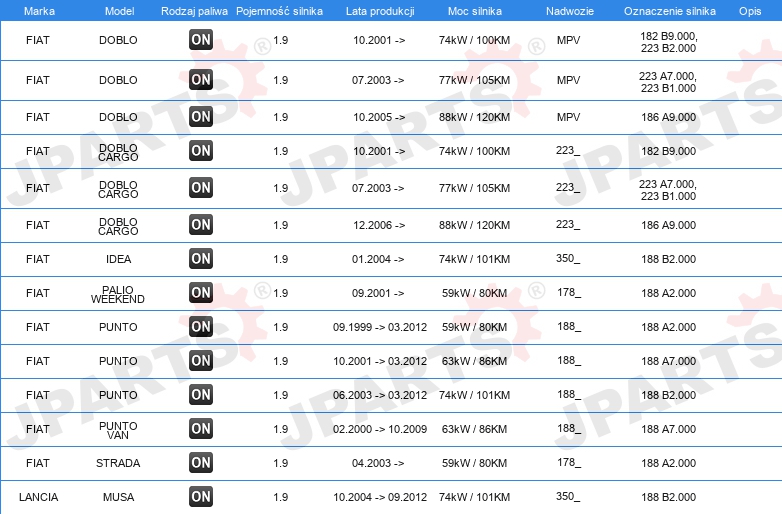This screenshot has height=514, width=782.
Task: Click the Moc silnika column header
Action: tap(475, 11)
